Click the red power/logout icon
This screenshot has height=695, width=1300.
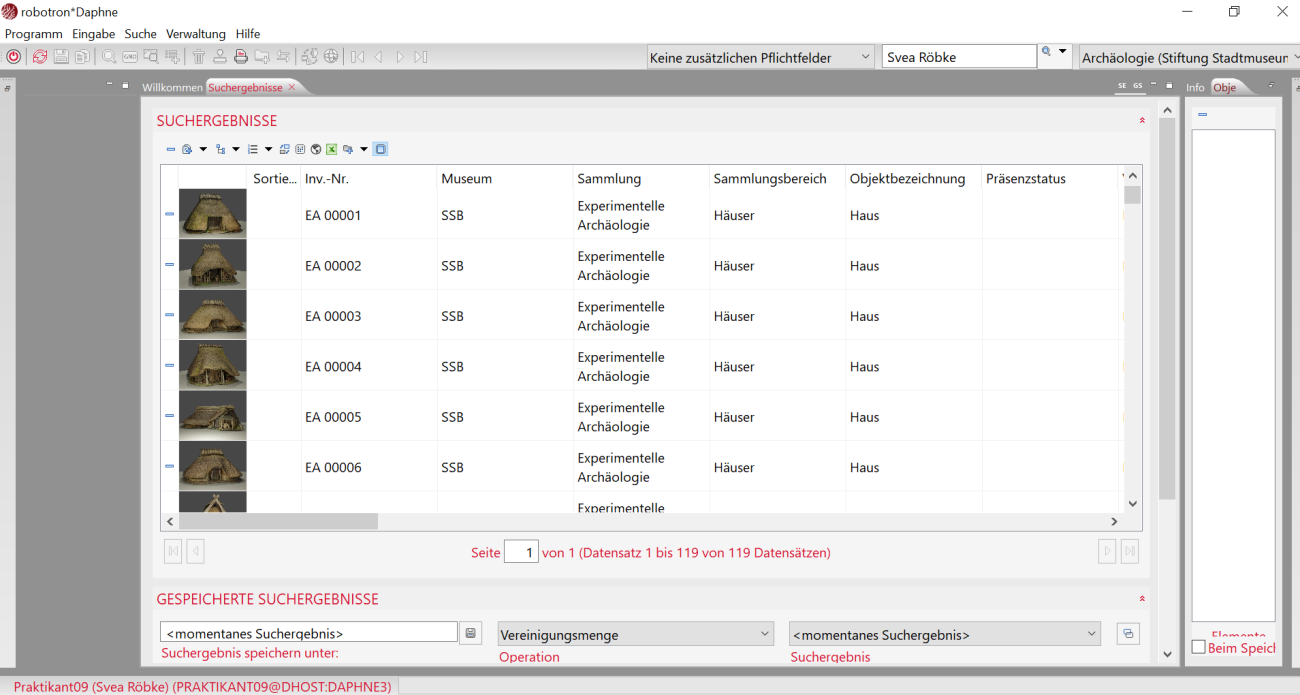point(13,57)
